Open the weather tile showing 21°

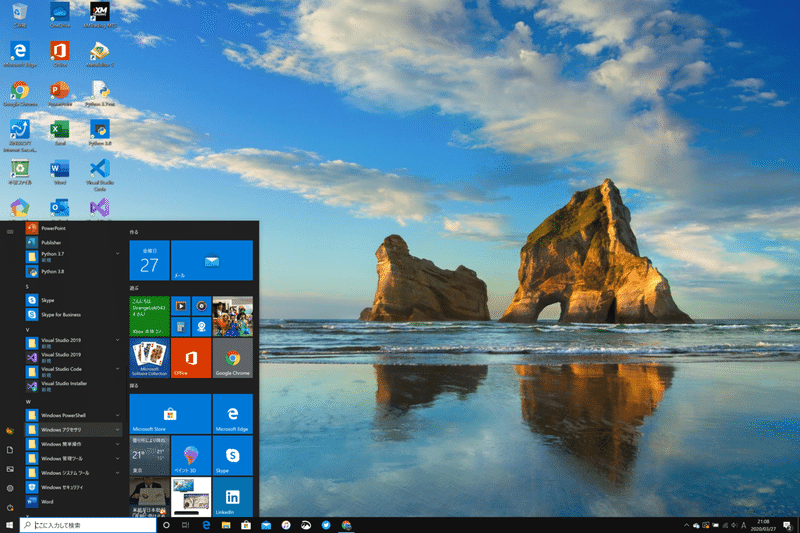tap(149, 455)
